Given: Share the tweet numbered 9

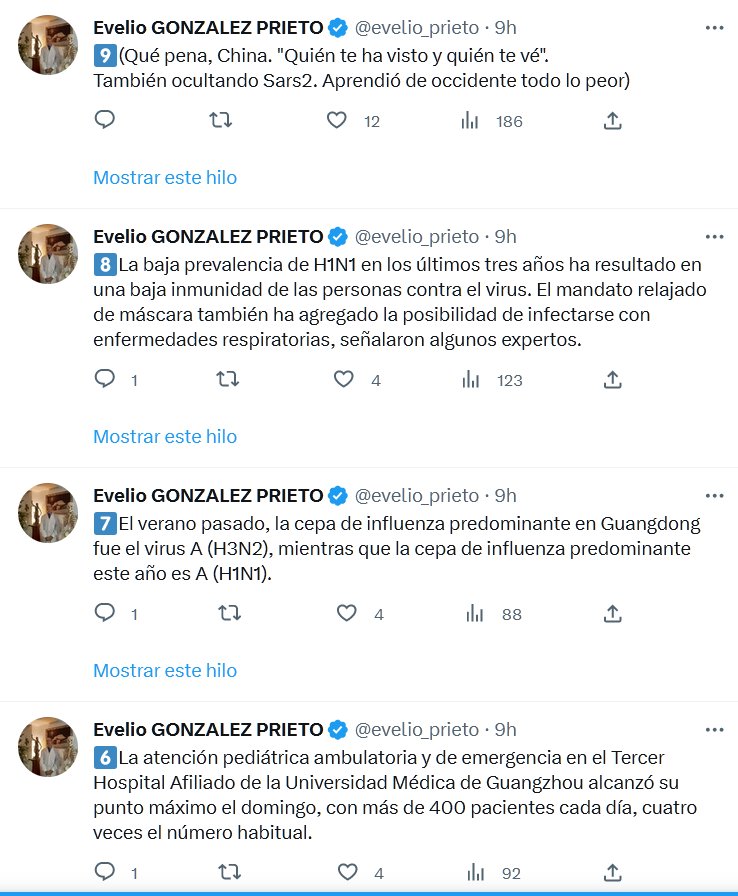Looking at the screenshot, I should [613, 121].
